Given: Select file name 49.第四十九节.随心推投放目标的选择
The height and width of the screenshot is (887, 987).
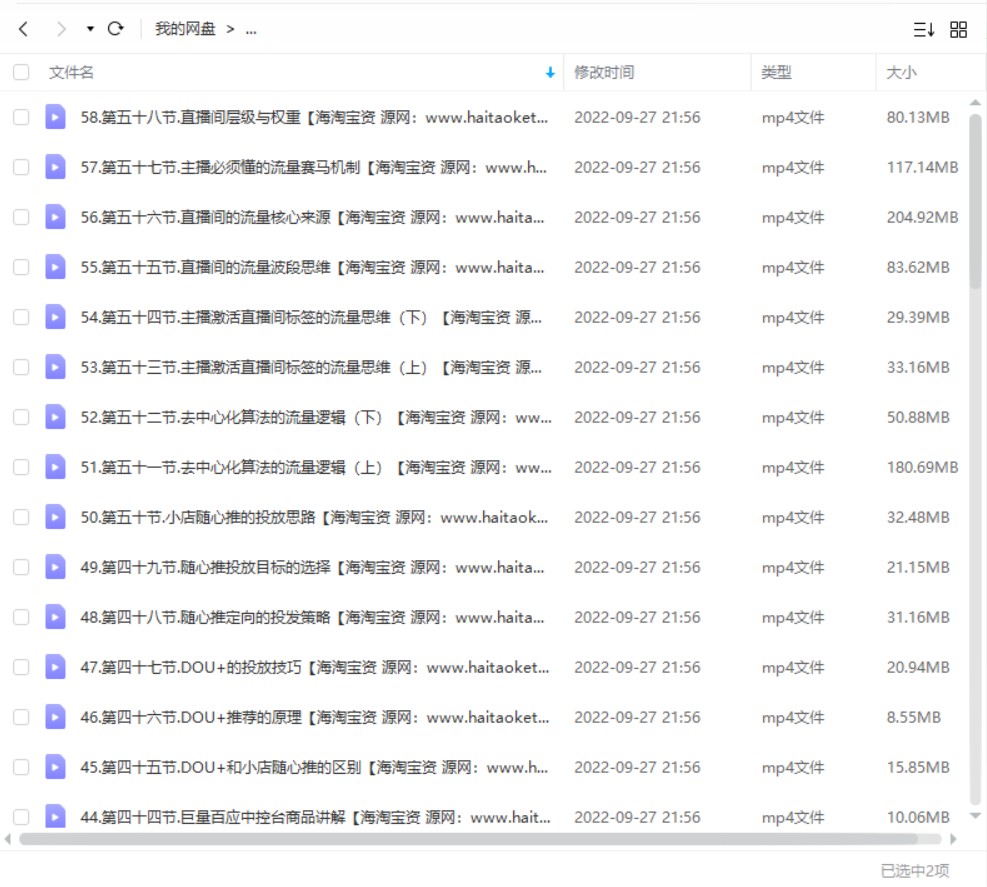Looking at the screenshot, I should pos(312,567).
